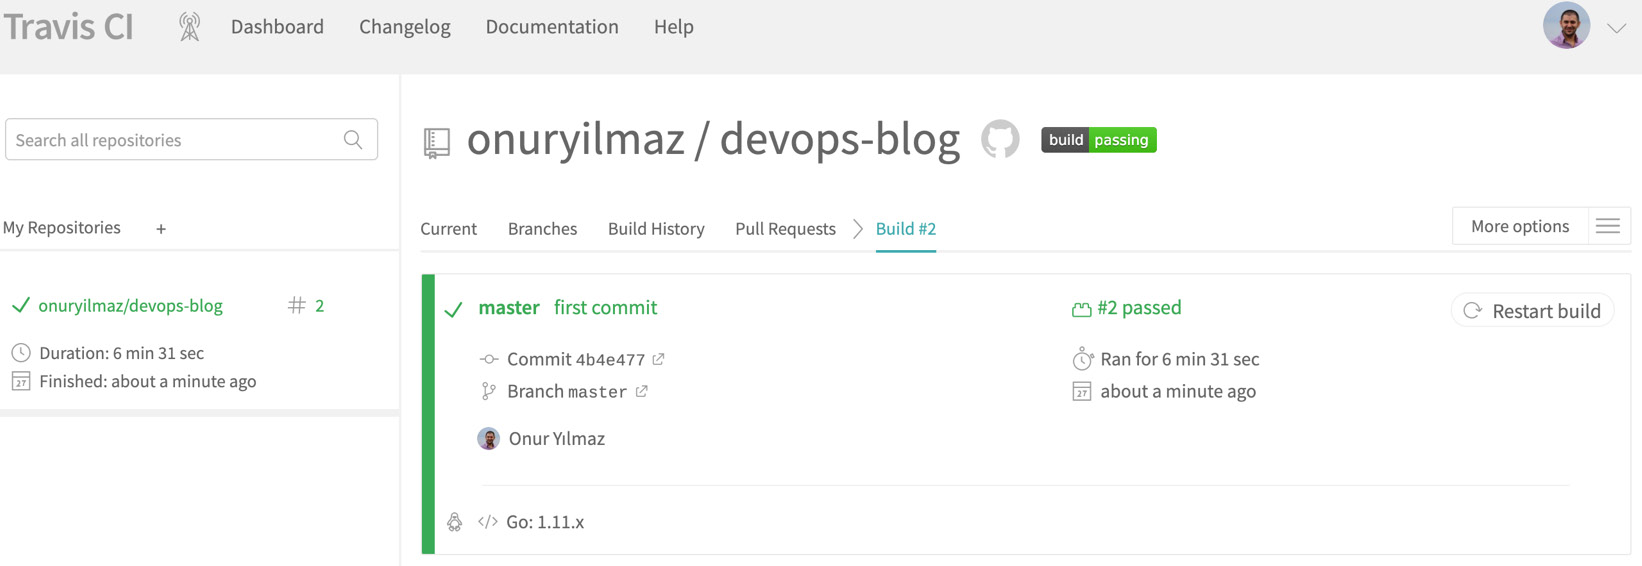
Task: Open Documentation
Action: 552,27
